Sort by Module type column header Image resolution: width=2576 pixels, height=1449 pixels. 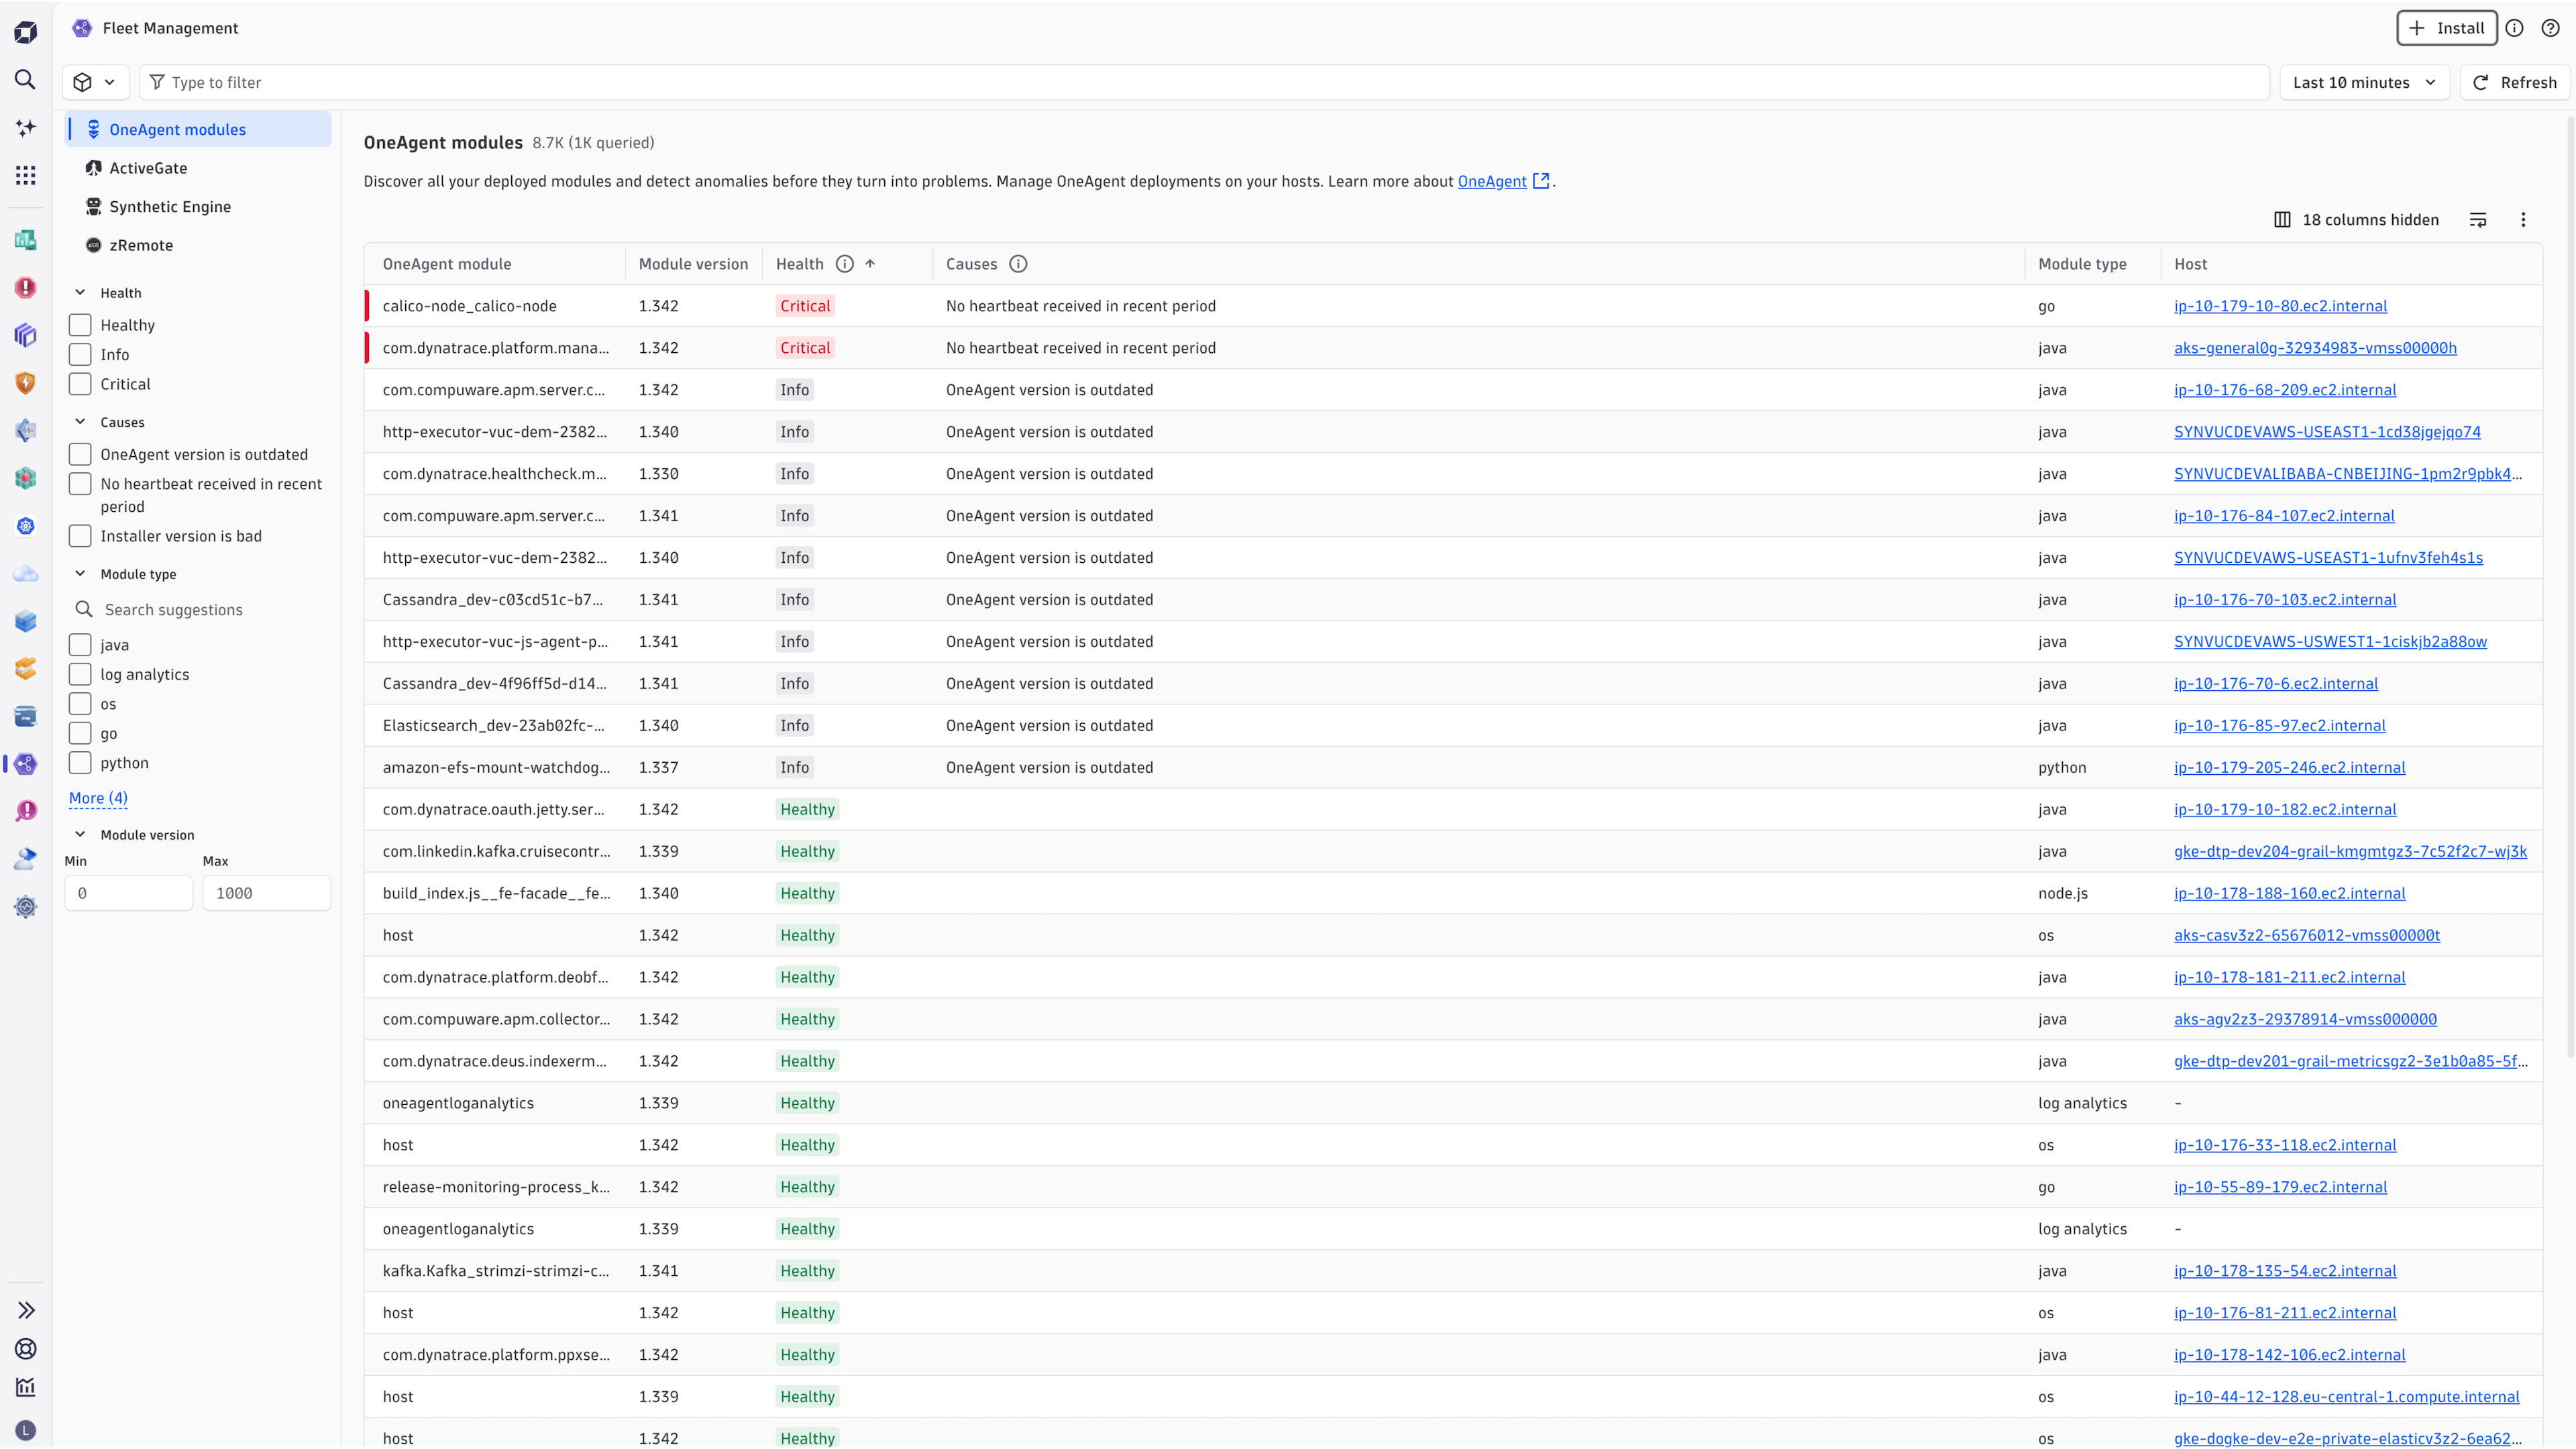2082,264
